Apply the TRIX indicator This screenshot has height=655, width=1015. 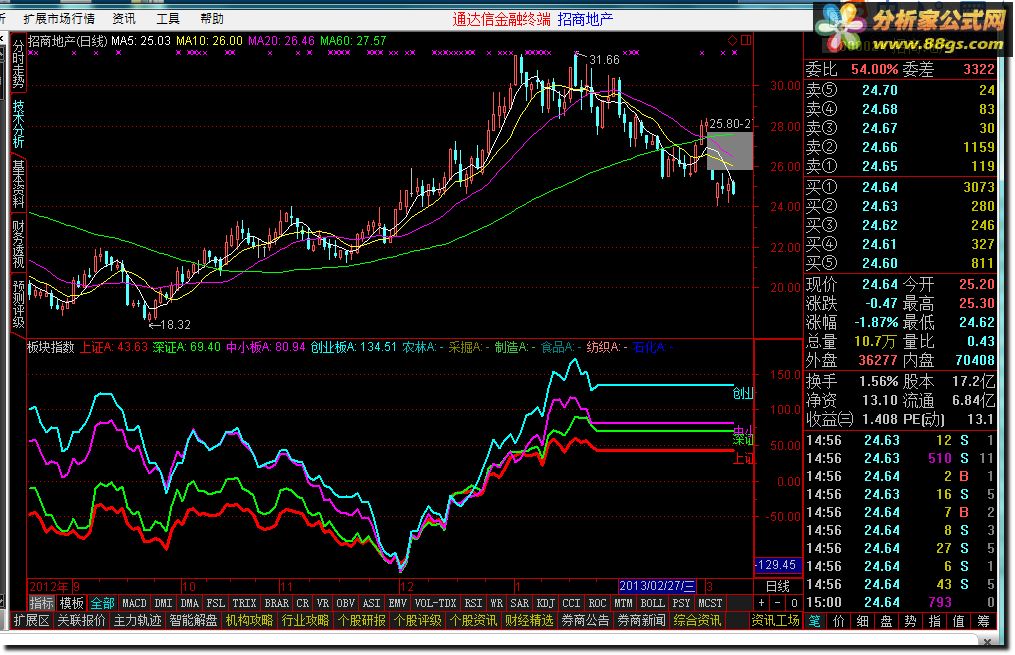point(244,603)
